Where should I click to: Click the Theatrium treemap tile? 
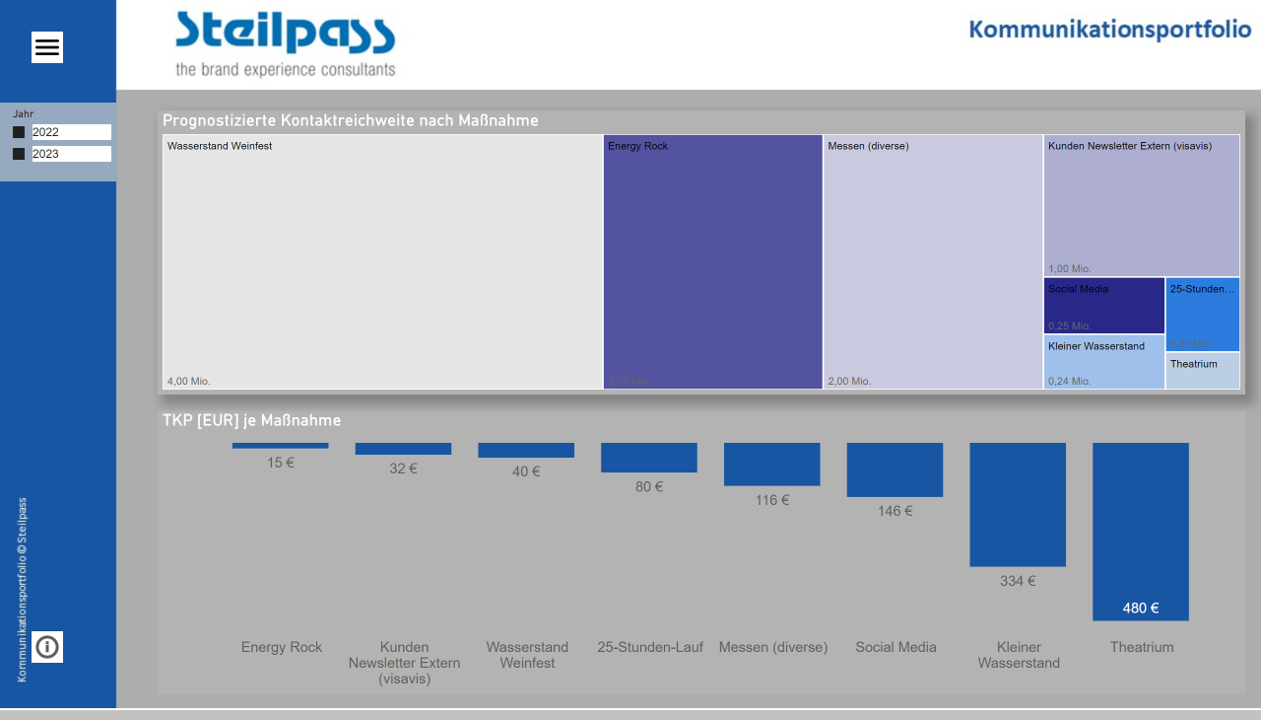[1202, 371]
